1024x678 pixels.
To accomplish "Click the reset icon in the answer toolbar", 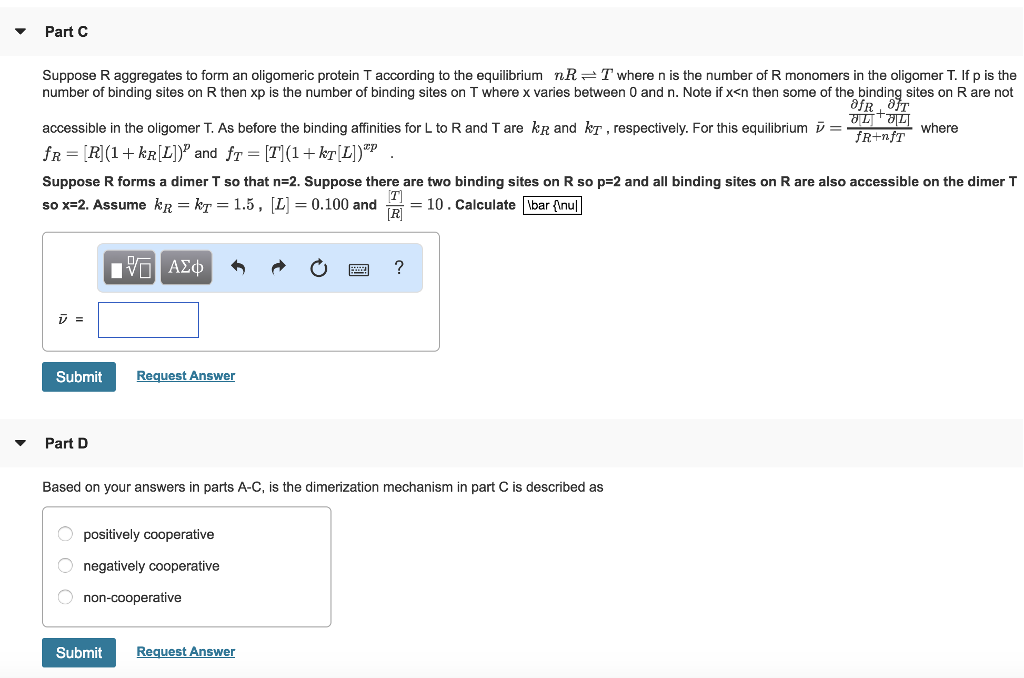I will (x=318, y=267).
